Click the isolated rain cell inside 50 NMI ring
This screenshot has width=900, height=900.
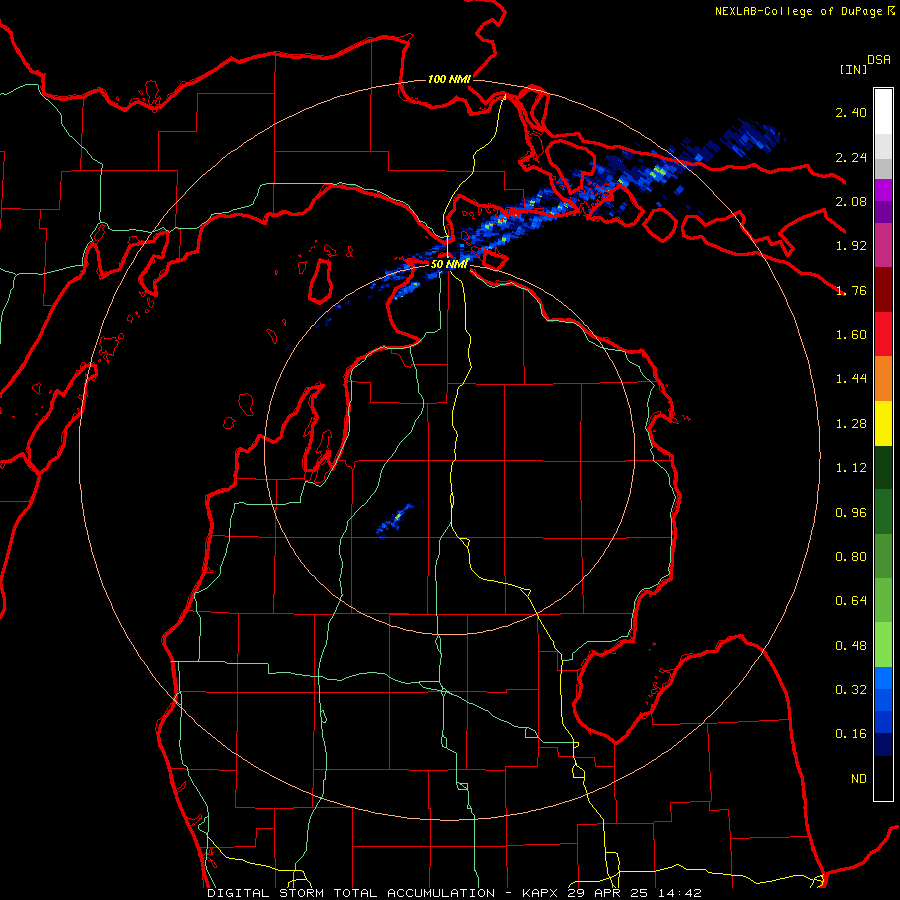point(397,518)
